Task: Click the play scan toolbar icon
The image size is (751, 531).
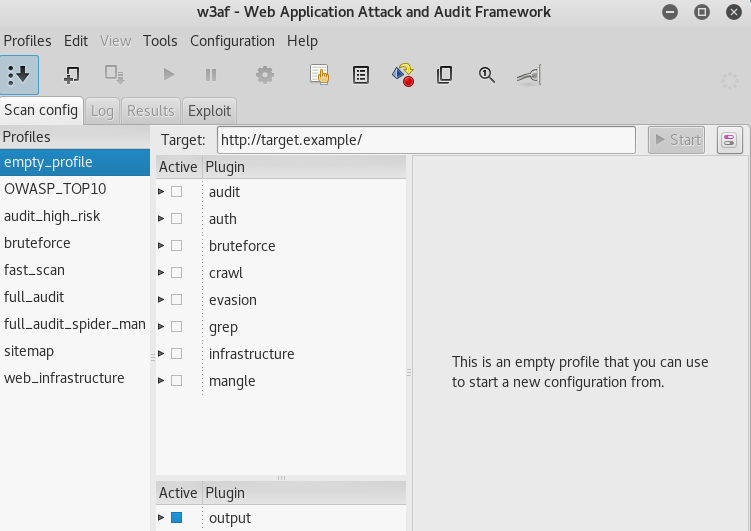Action: (169, 75)
